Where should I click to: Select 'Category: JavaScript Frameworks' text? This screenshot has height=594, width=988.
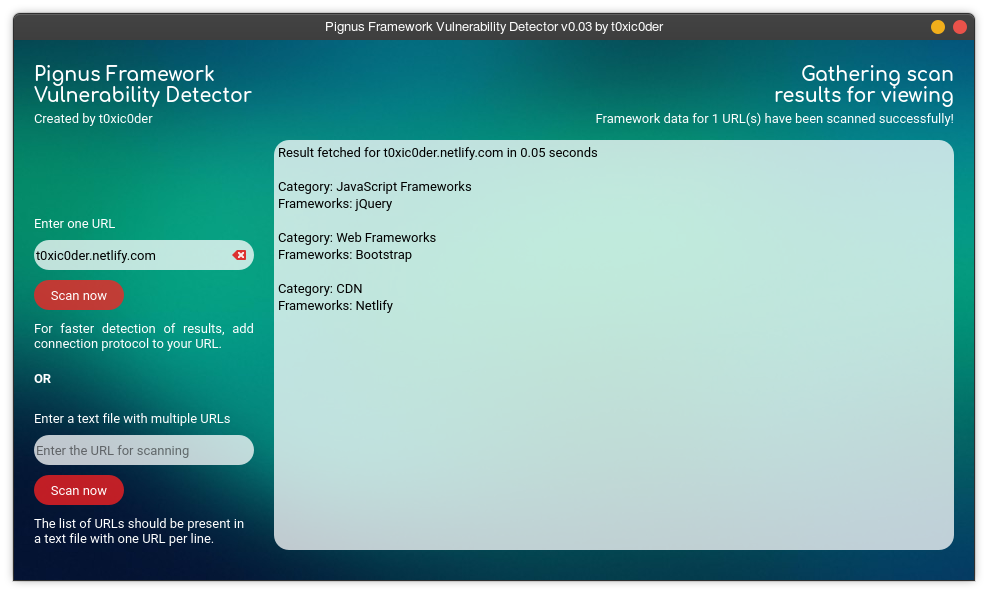pos(374,186)
